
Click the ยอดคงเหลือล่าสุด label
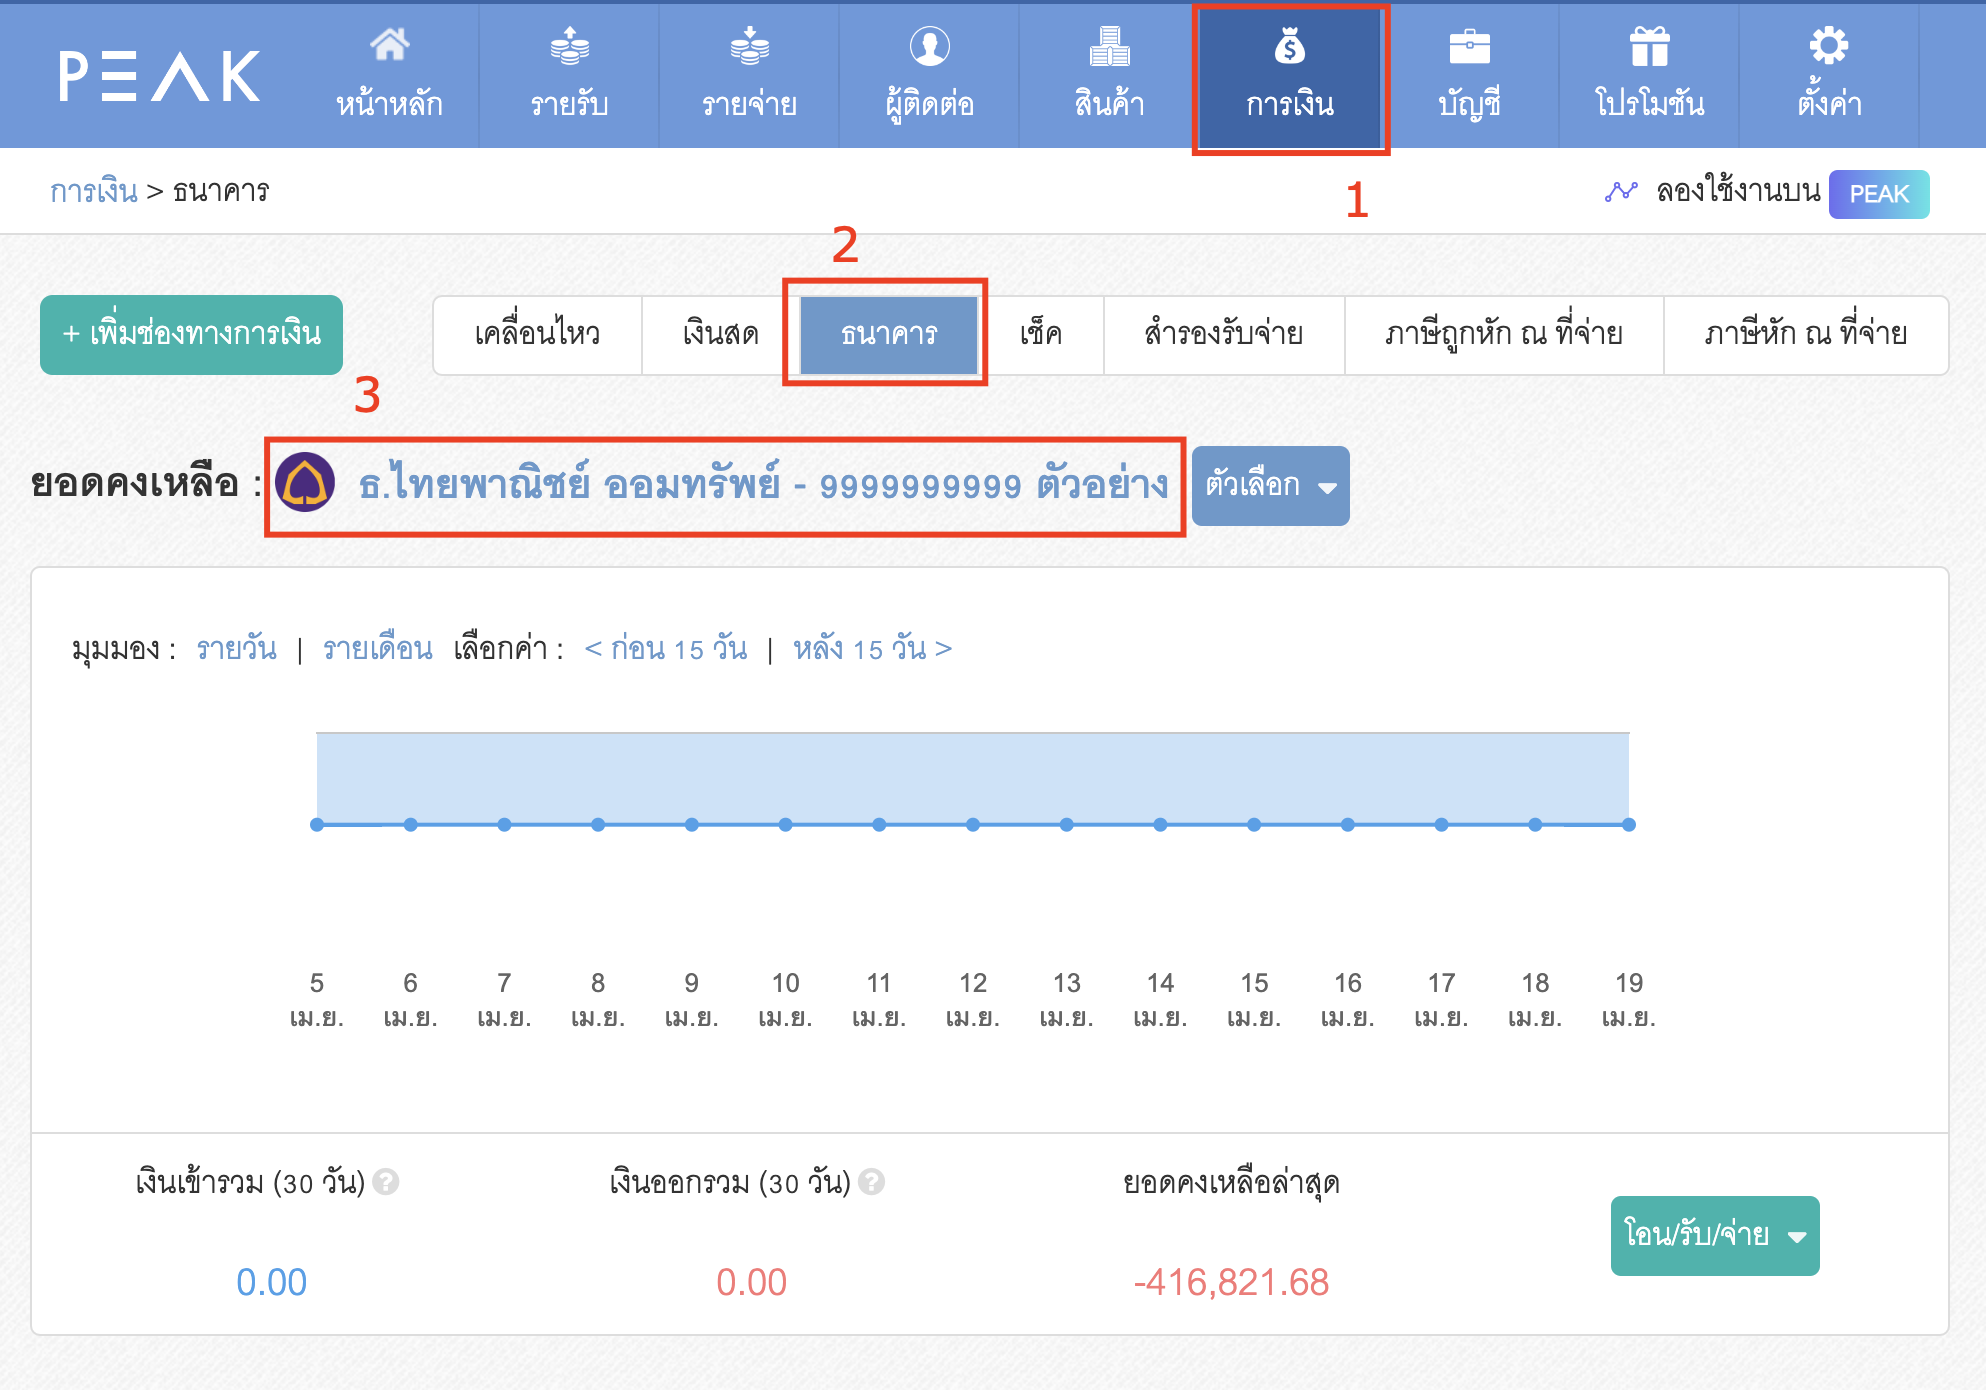click(x=1231, y=1184)
